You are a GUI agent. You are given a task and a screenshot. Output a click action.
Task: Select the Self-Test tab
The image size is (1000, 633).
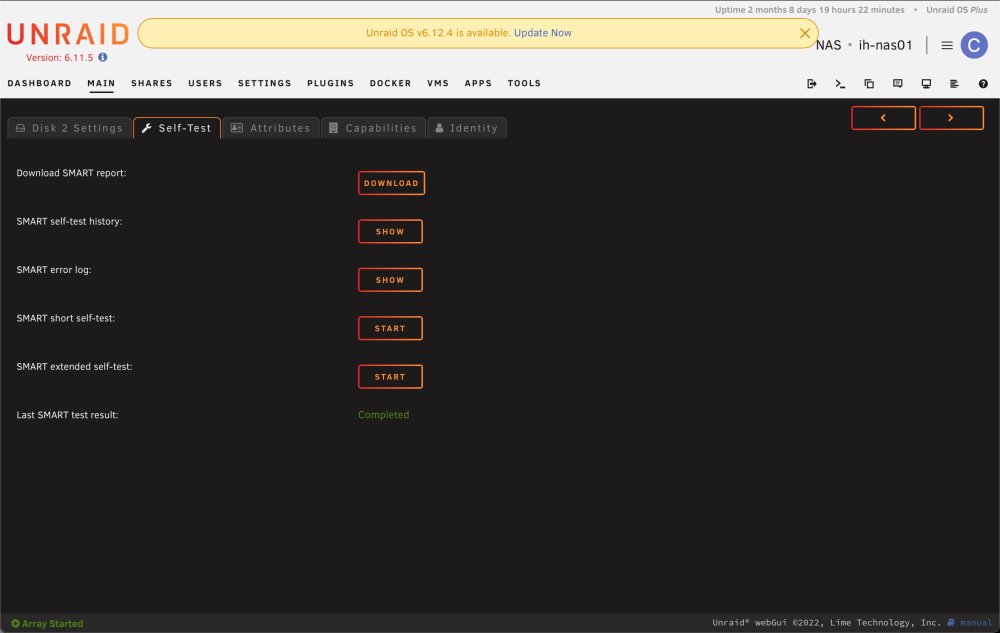(177, 128)
